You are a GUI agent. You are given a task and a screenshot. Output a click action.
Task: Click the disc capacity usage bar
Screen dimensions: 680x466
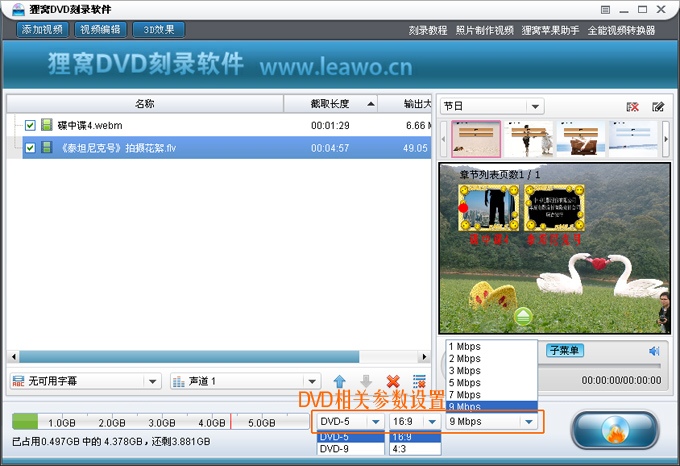(x=160, y=421)
